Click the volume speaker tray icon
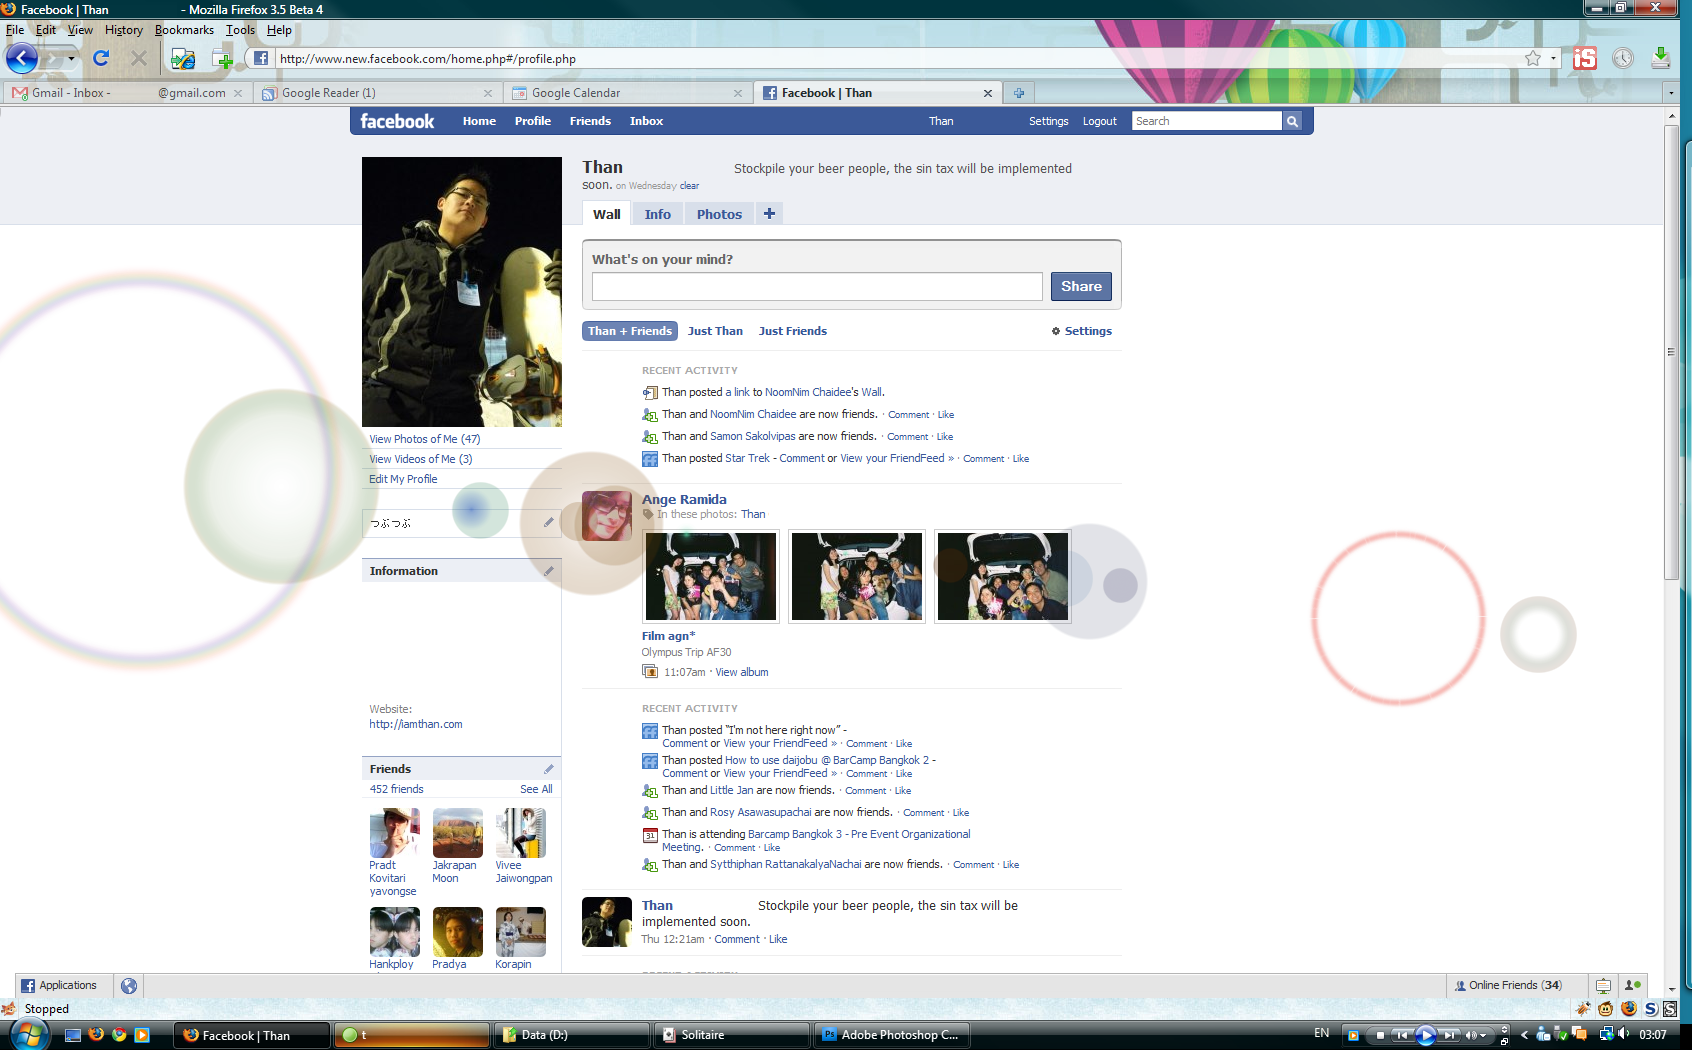The width and height of the screenshot is (1692, 1050). 1623,1034
